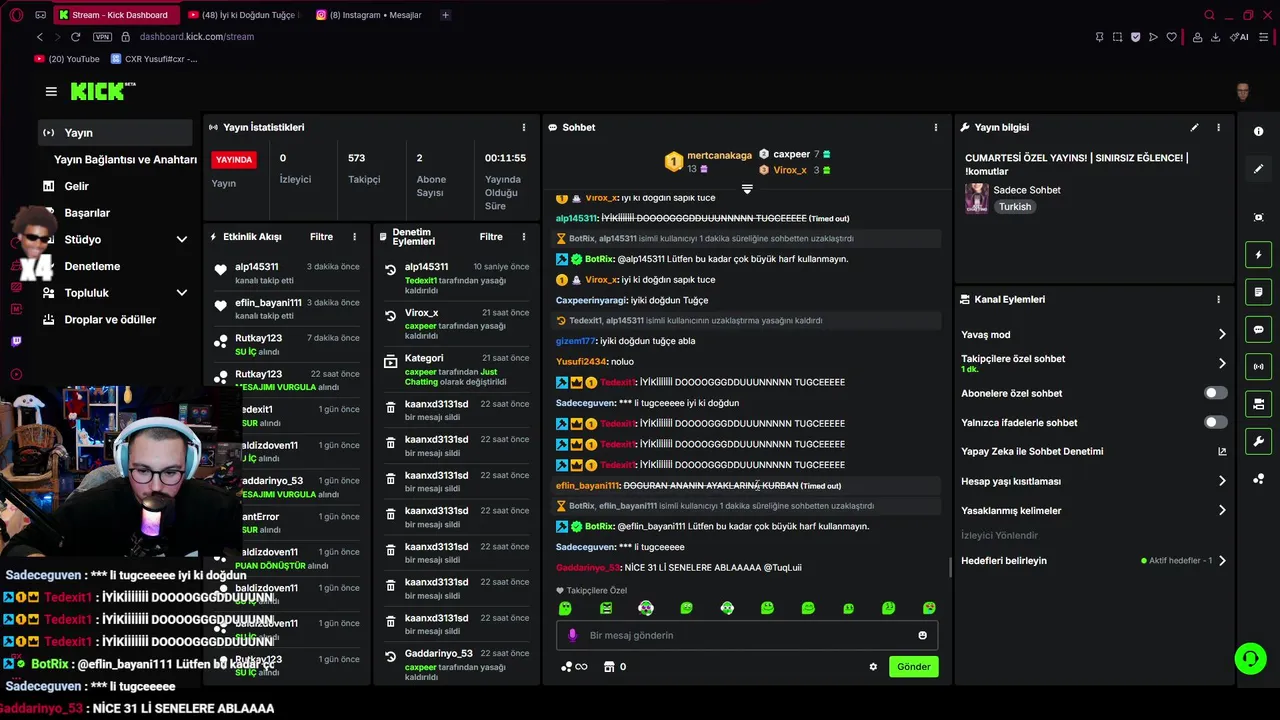The image size is (1280, 720).
Task: Click the YAYINDA live badge
Action: (234, 160)
